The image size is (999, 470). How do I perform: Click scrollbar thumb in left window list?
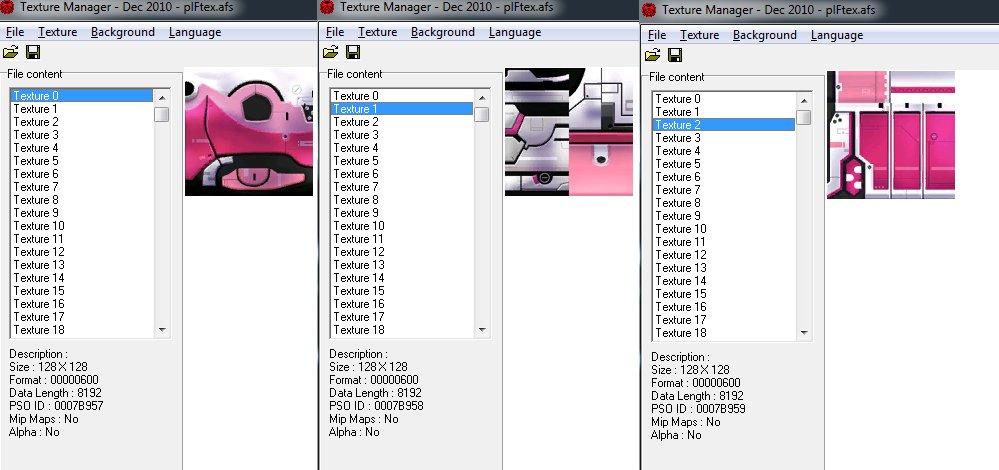pyautogui.click(x=161, y=114)
